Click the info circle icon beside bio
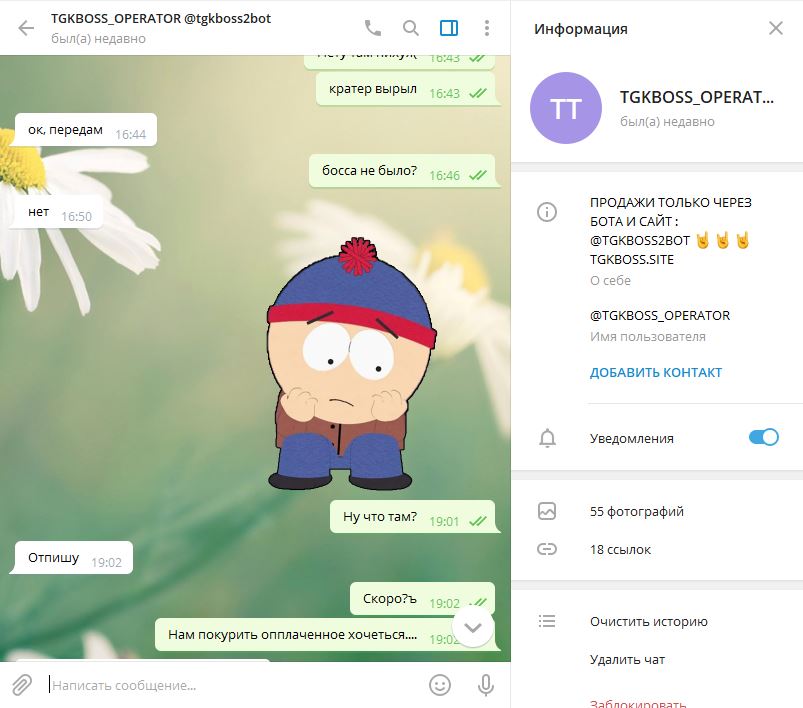This screenshot has width=803, height=708. coord(547,212)
